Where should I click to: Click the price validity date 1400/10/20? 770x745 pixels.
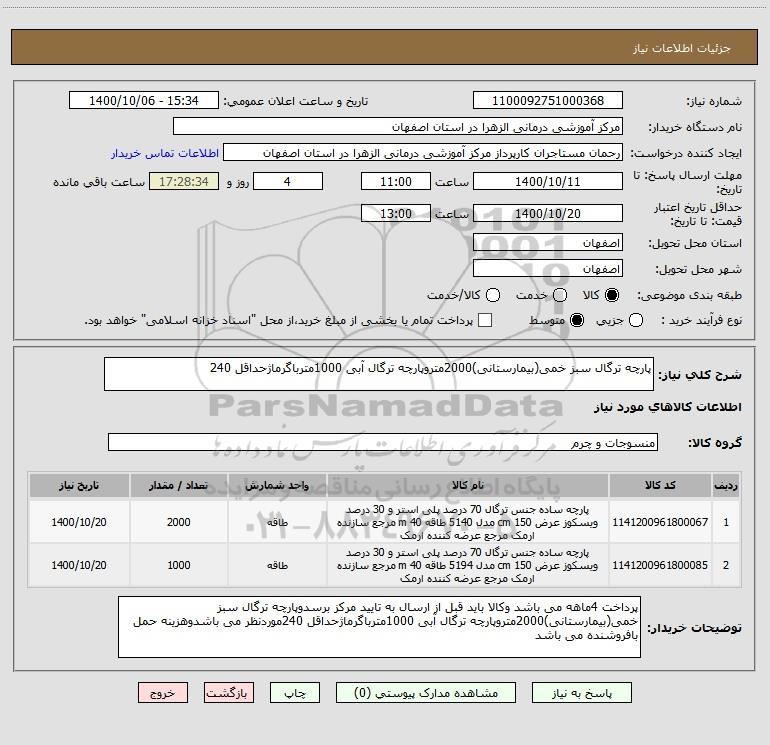tap(548, 214)
